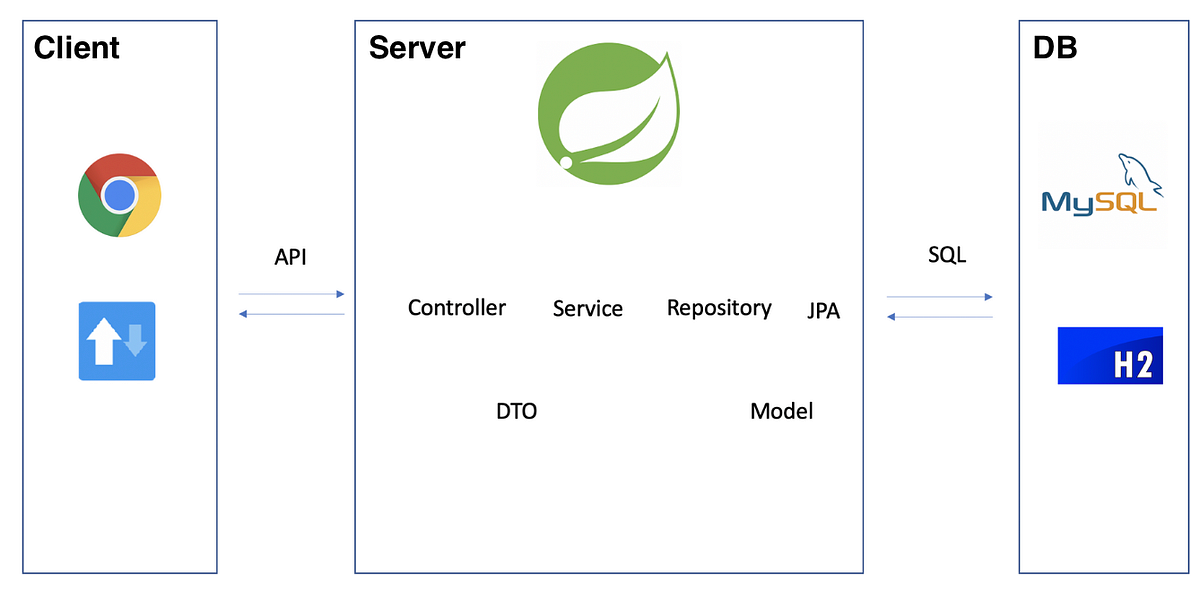Select the H2 database icon
The width and height of the screenshot is (1200, 592).
1110,355
